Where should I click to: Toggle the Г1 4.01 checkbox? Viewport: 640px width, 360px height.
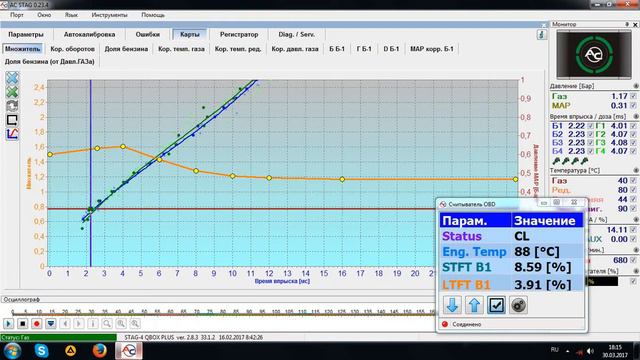633,126
